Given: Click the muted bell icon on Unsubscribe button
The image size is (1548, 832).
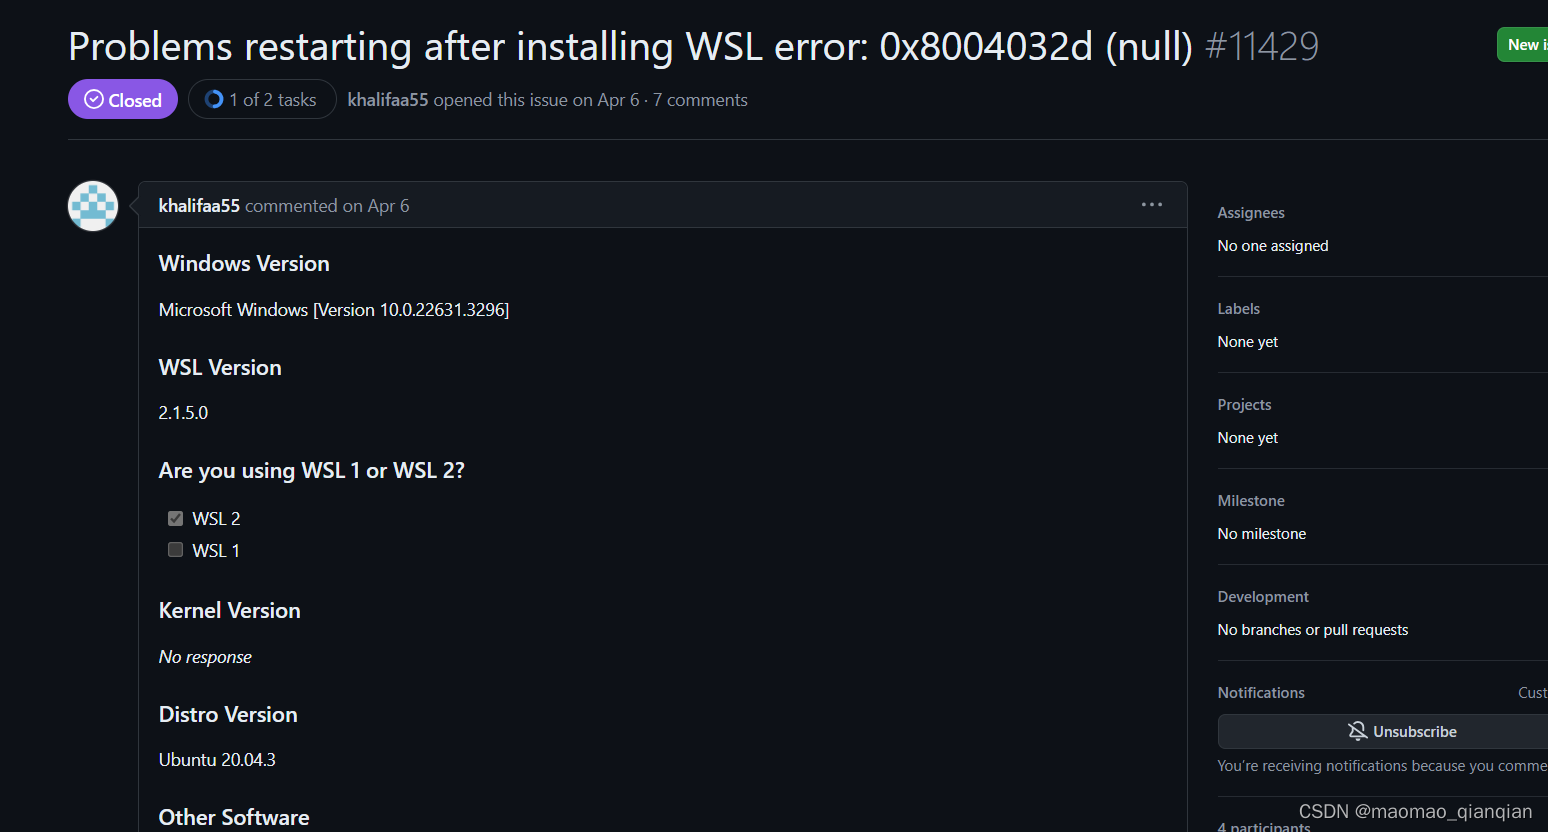Looking at the screenshot, I should [1357, 731].
